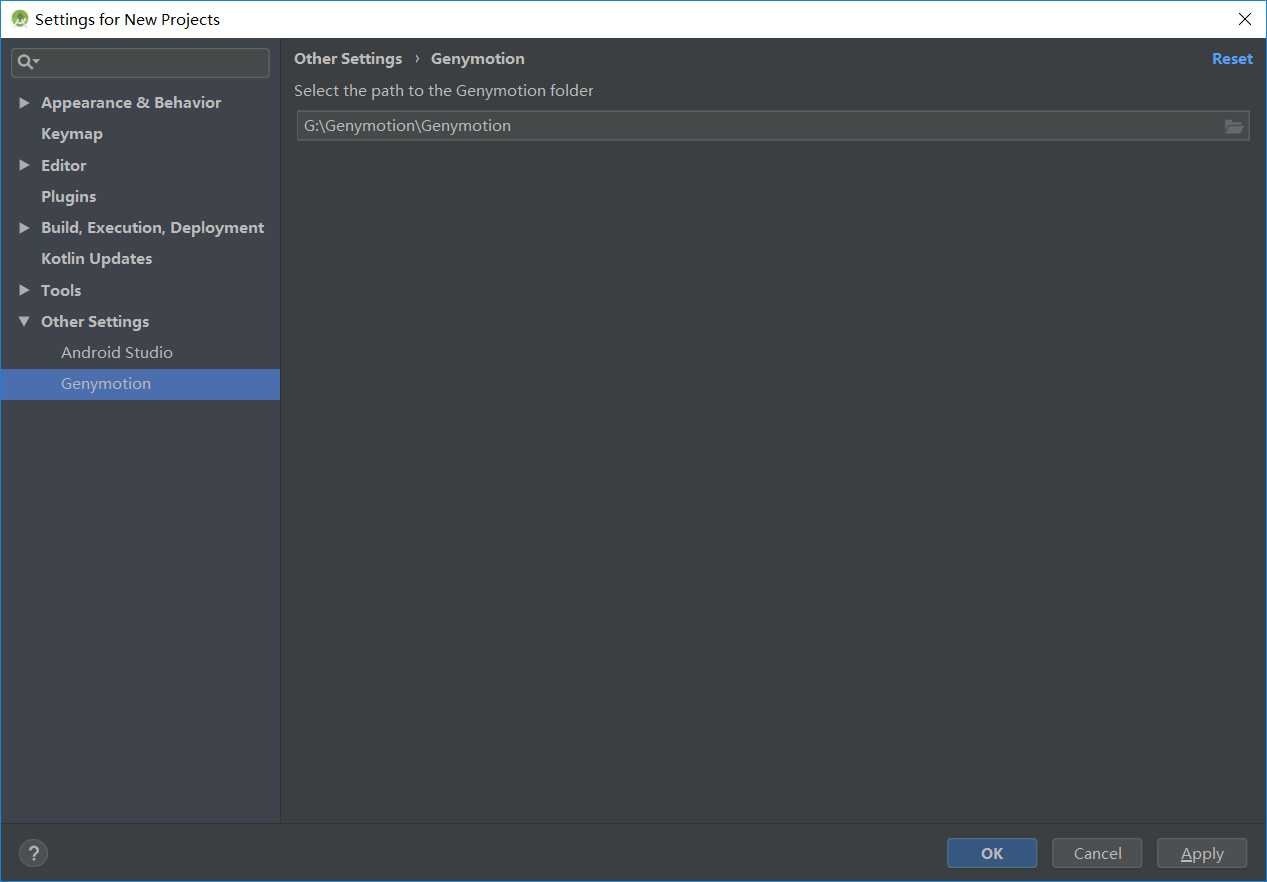This screenshot has height=882, width=1267.
Task: Expand the Build, Execution, Deployment arrow
Action: (x=25, y=228)
